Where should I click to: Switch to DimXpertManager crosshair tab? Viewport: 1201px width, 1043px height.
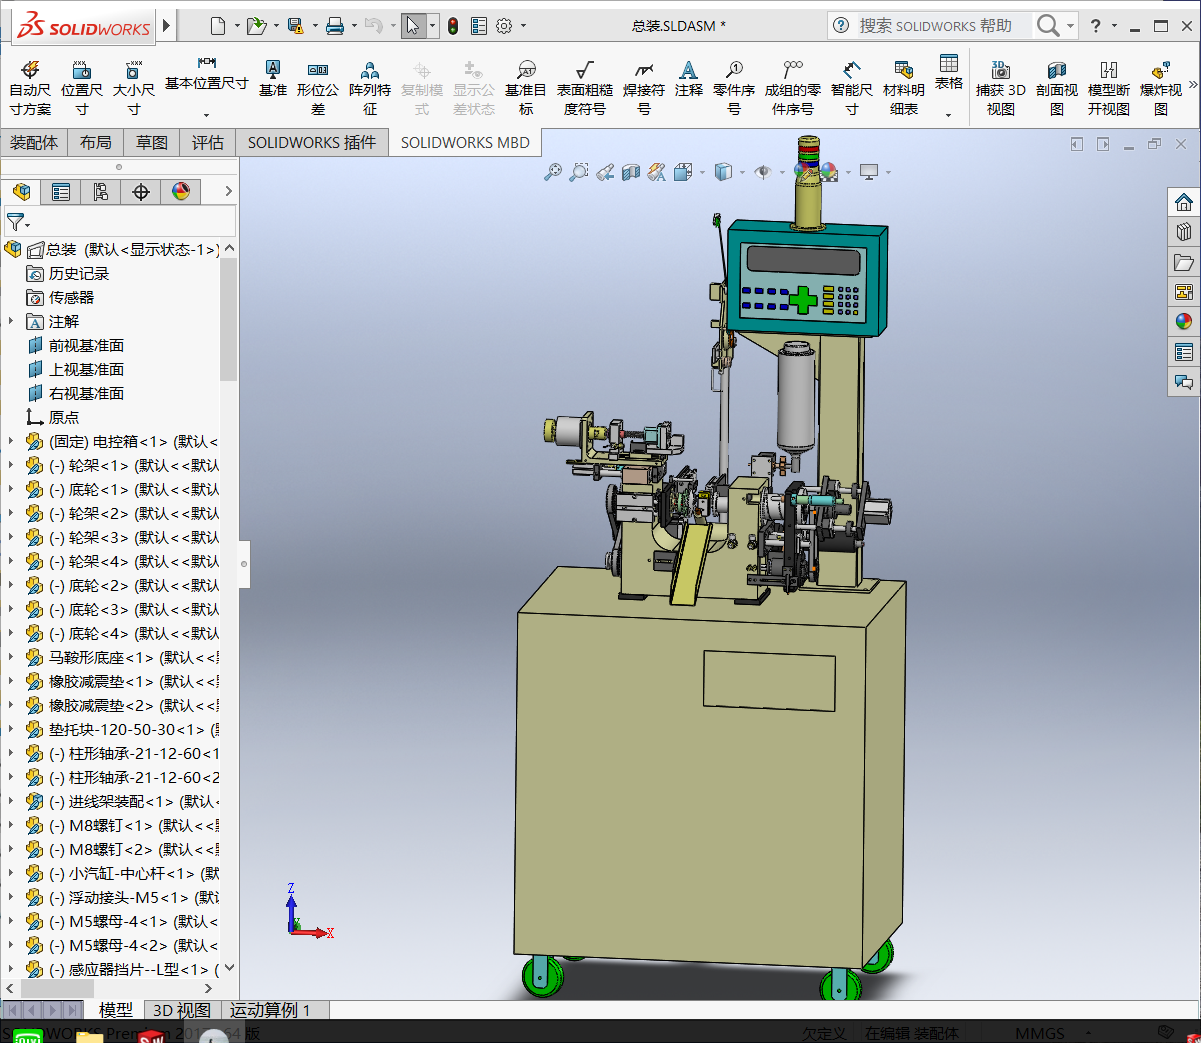click(x=141, y=191)
